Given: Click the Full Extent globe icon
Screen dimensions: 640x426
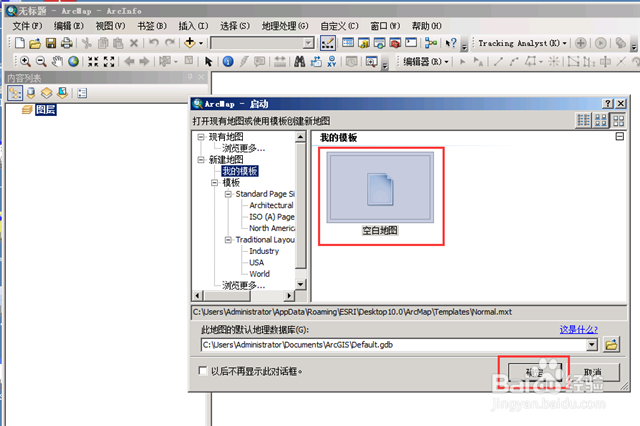Looking at the screenshot, I should tap(73, 62).
